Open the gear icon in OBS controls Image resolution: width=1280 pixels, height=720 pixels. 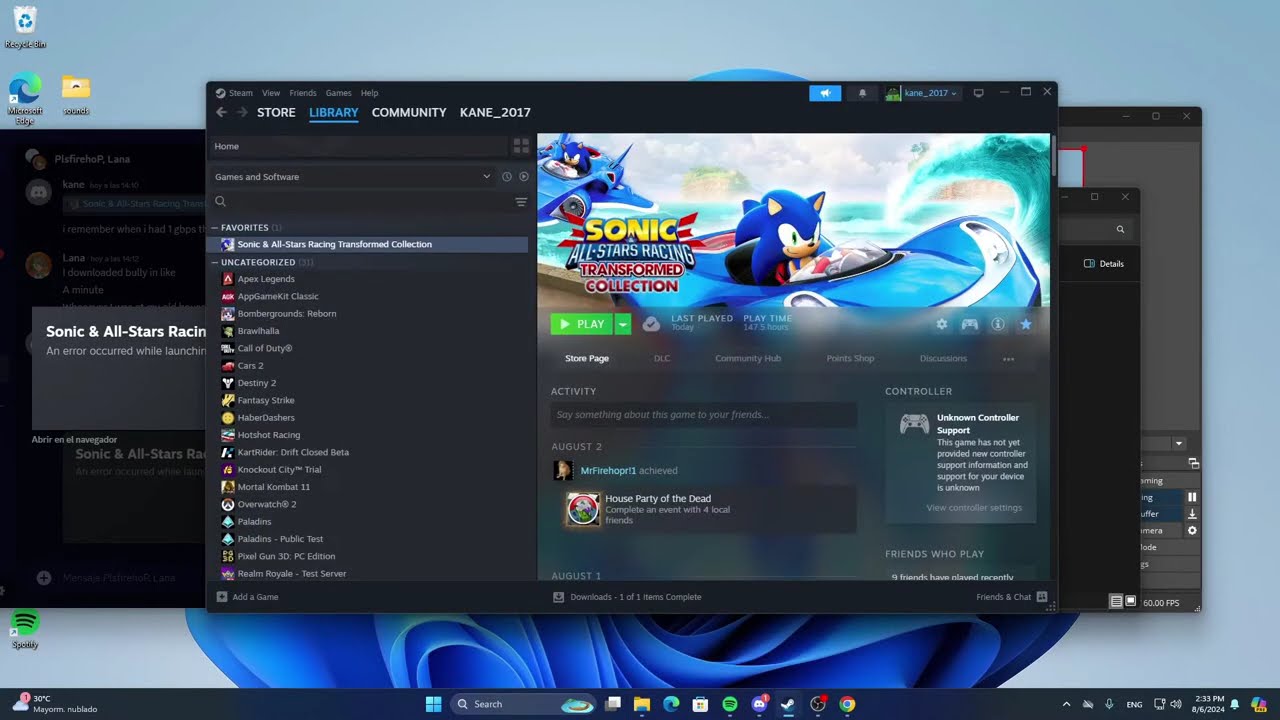click(1192, 531)
